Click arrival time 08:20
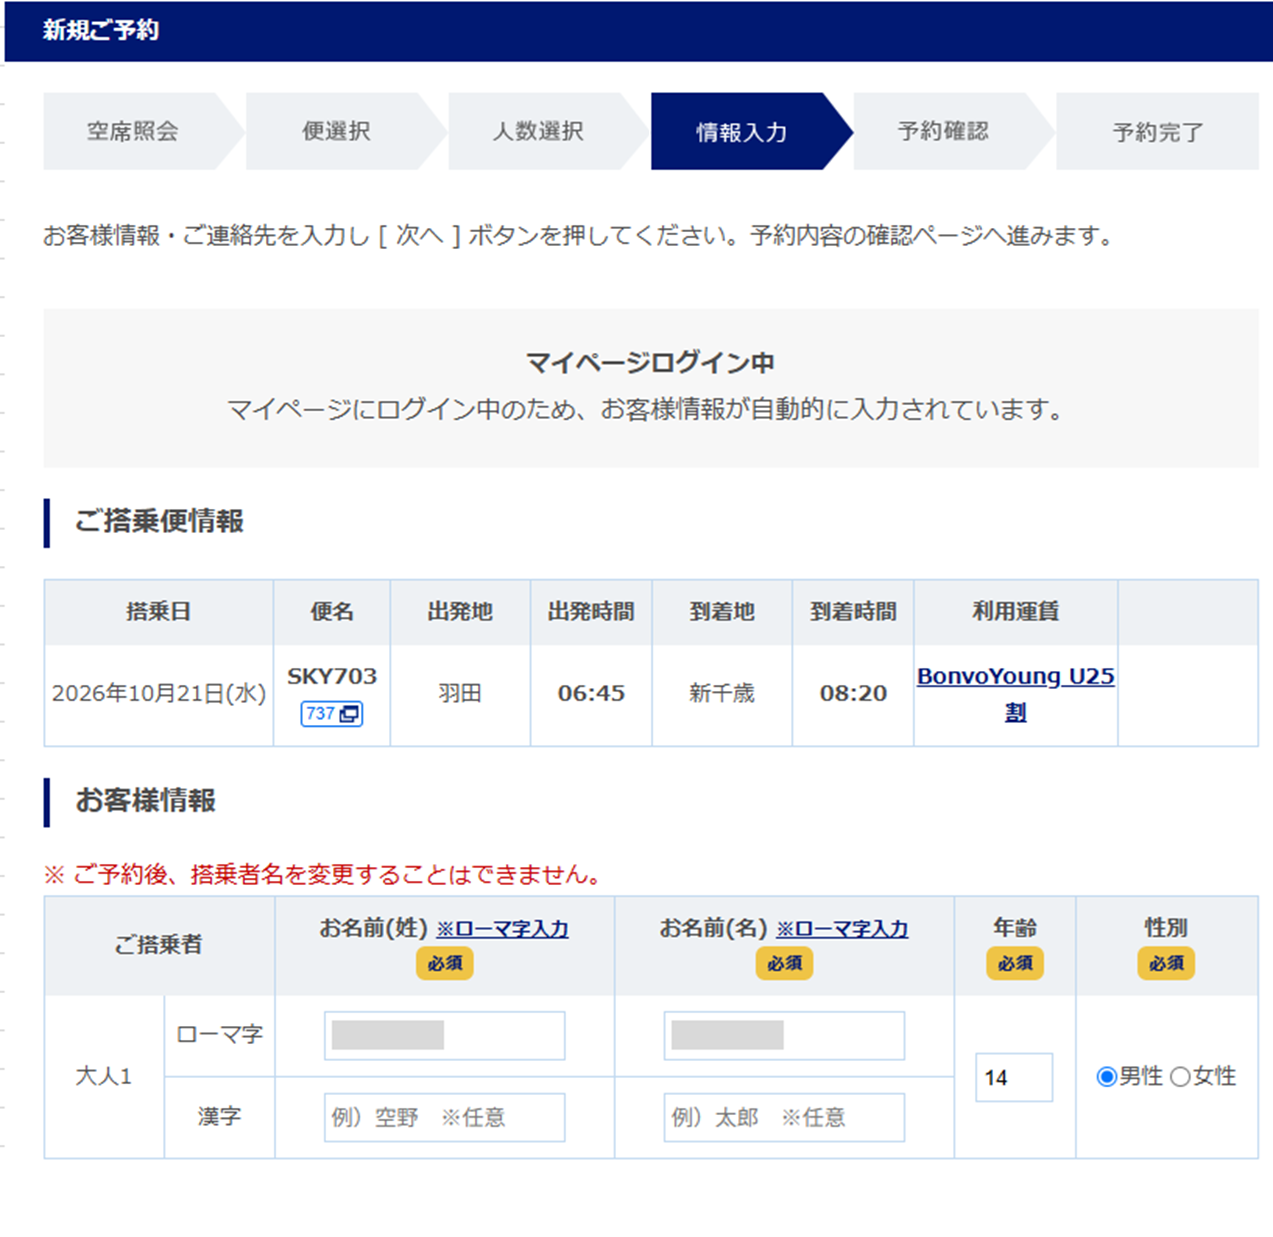The height and width of the screenshot is (1237, 1273). pyautogui.click(x=853, y=693)
